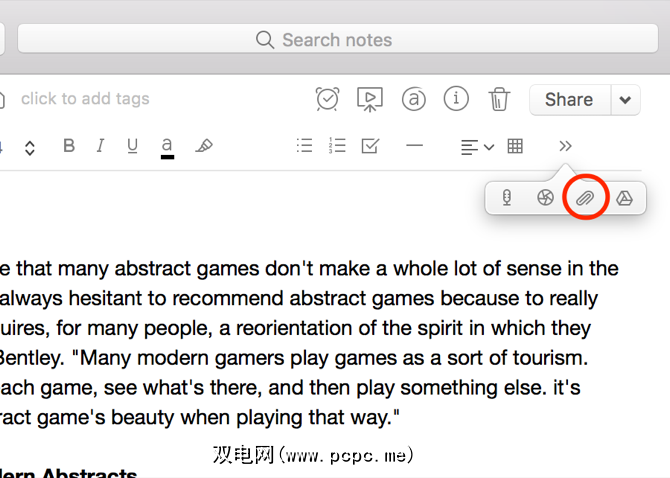The height and width of the screenshot is (478, 670).
Task: Pick the text color underlined 'a' swatch
Action: 167,146
